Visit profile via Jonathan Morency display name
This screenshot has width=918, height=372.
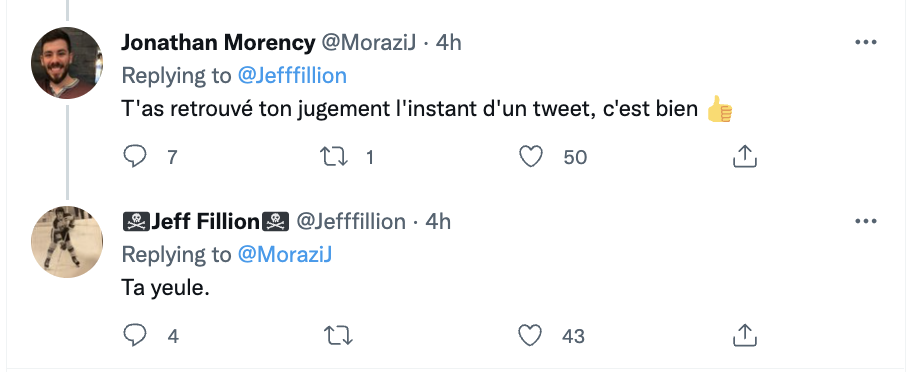pos(218,42)
